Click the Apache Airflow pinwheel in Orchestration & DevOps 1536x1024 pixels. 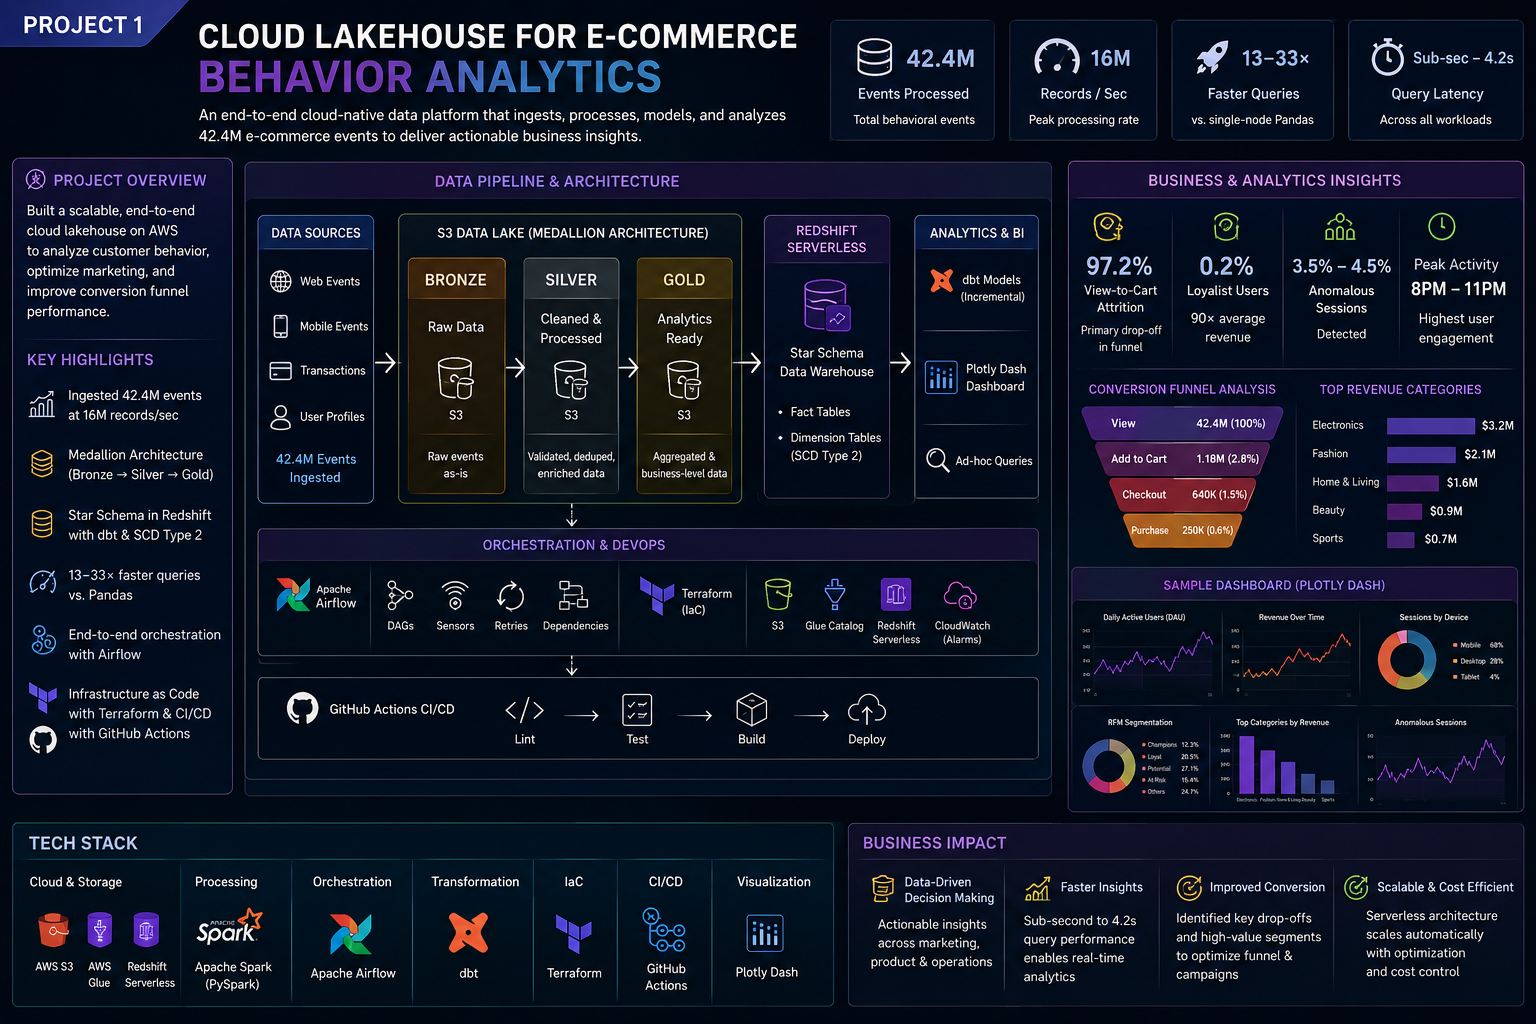pos(293,595)
